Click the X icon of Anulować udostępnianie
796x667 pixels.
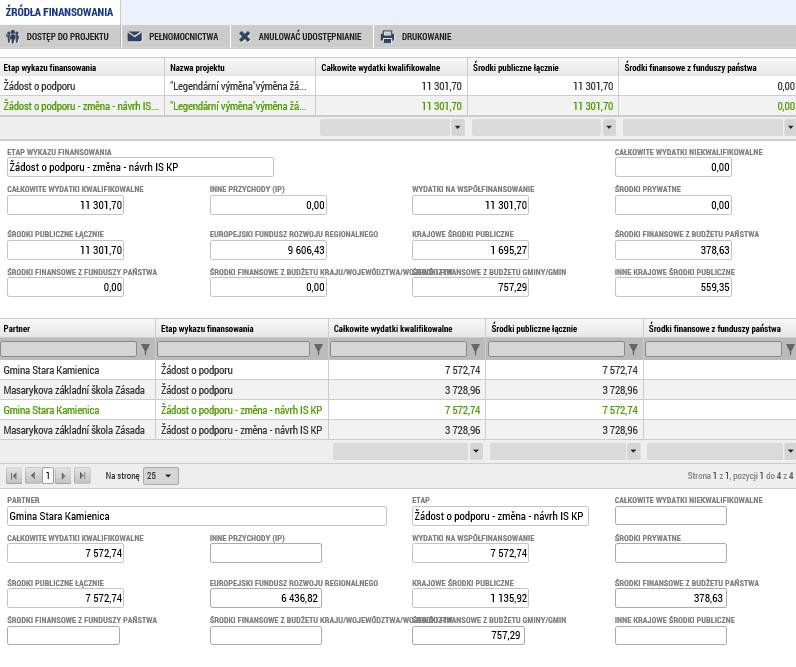tap(244, 37)
